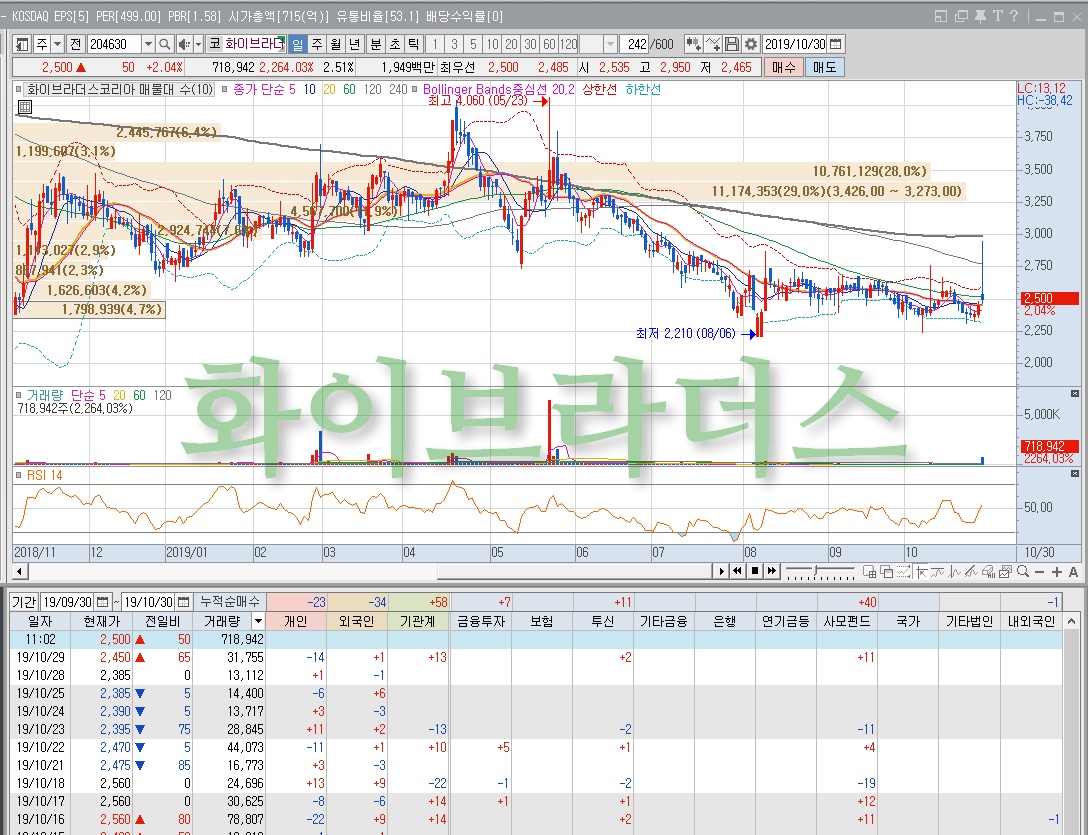Select second 초 chart period
Viewport: 1088px width, 835px height.
click(395, 44)
